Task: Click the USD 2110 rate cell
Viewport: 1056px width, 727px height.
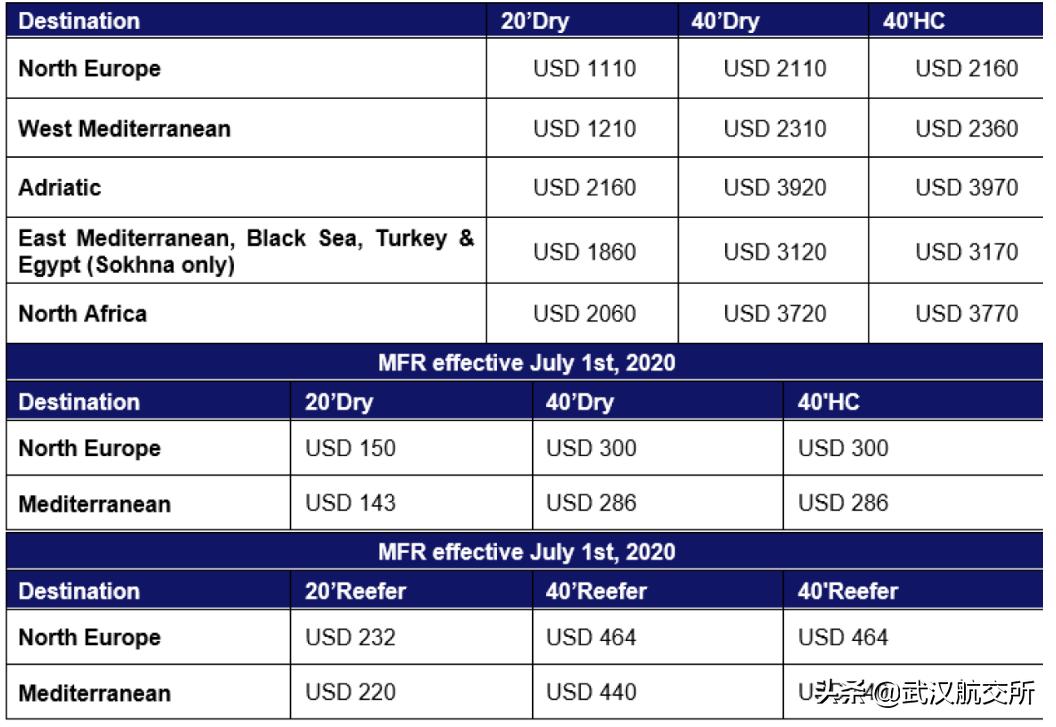Action: click(x=775, y=69)
